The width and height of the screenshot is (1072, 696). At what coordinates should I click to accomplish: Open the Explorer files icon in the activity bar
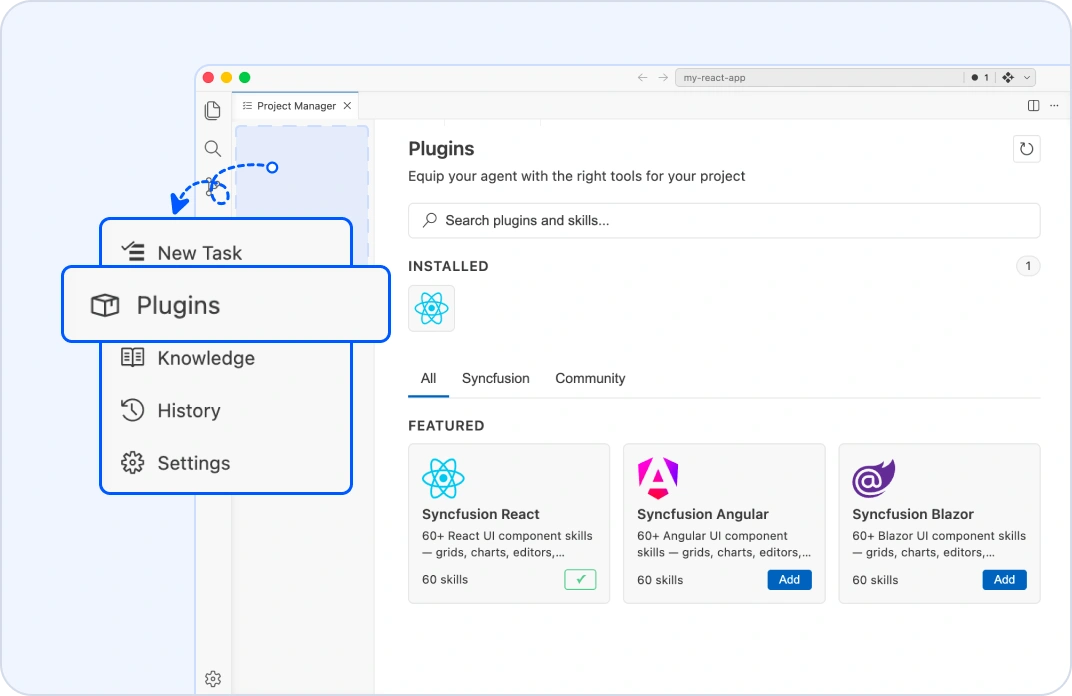click(x=213, y=110)
